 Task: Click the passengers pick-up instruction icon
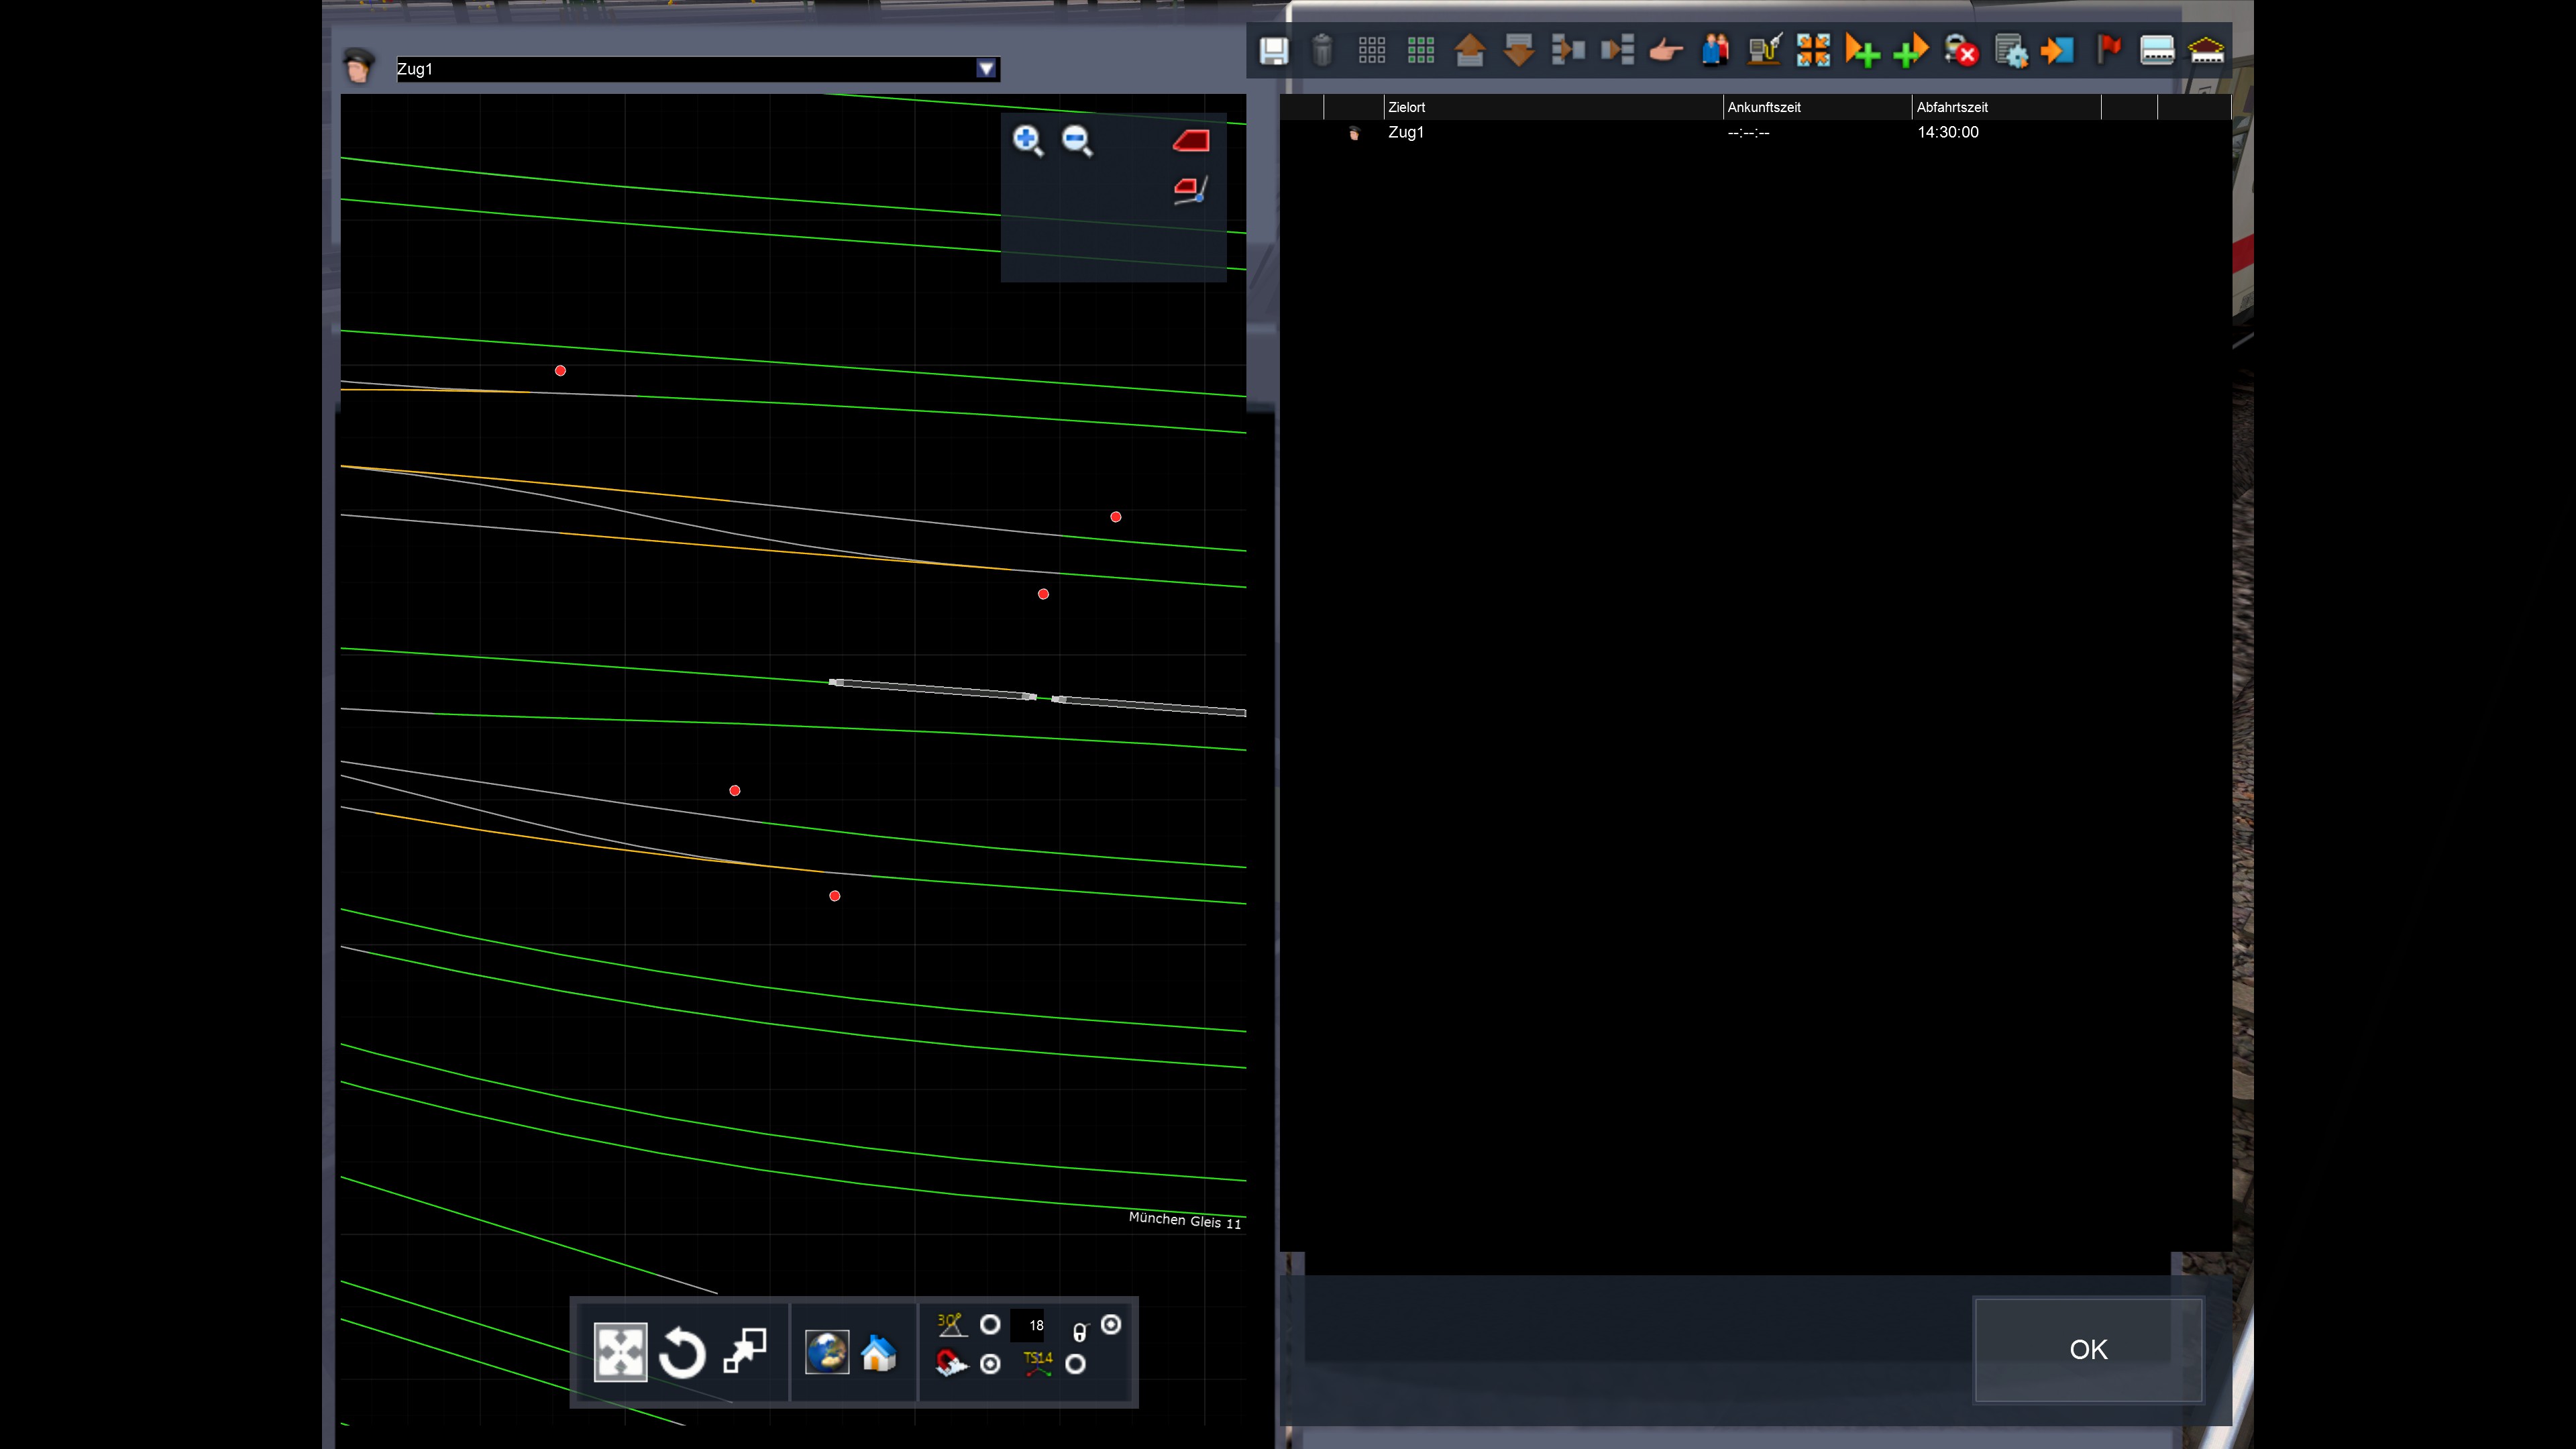point(1715,50)
